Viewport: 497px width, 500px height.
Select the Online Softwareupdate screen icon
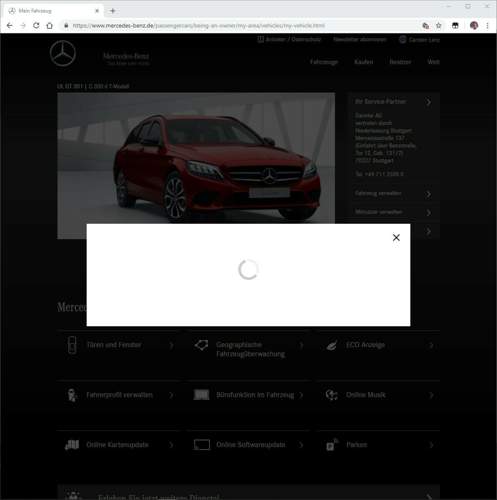pyautogui.click(x=202, y=445)
